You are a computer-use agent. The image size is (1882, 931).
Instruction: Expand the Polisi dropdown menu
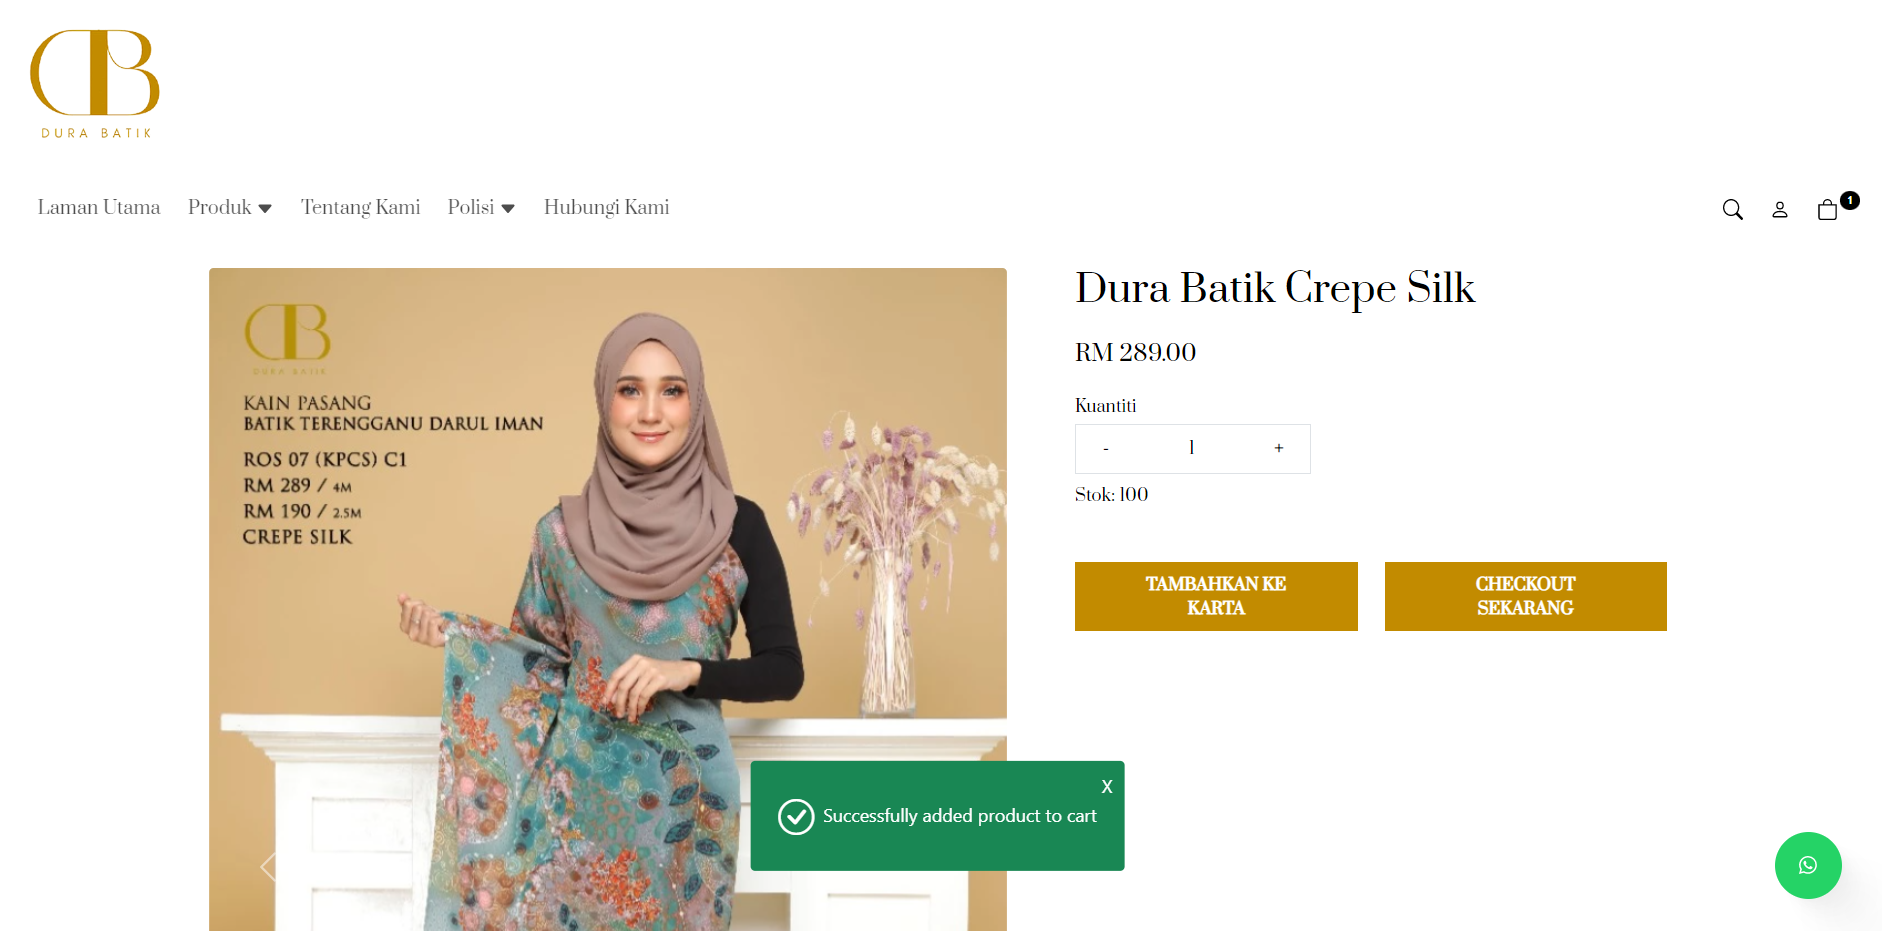481,207
